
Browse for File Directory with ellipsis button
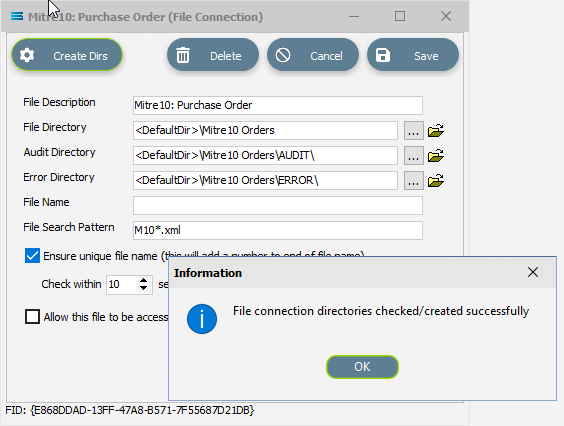(x=414, y=130)
